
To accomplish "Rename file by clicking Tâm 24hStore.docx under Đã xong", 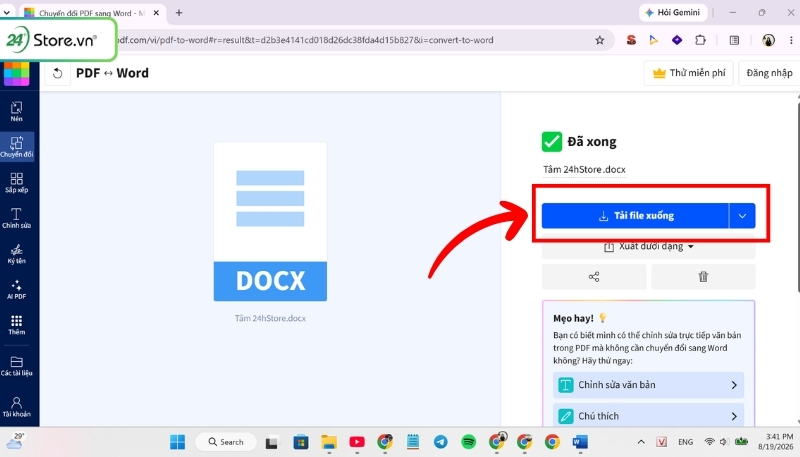I will coord(584,169).
